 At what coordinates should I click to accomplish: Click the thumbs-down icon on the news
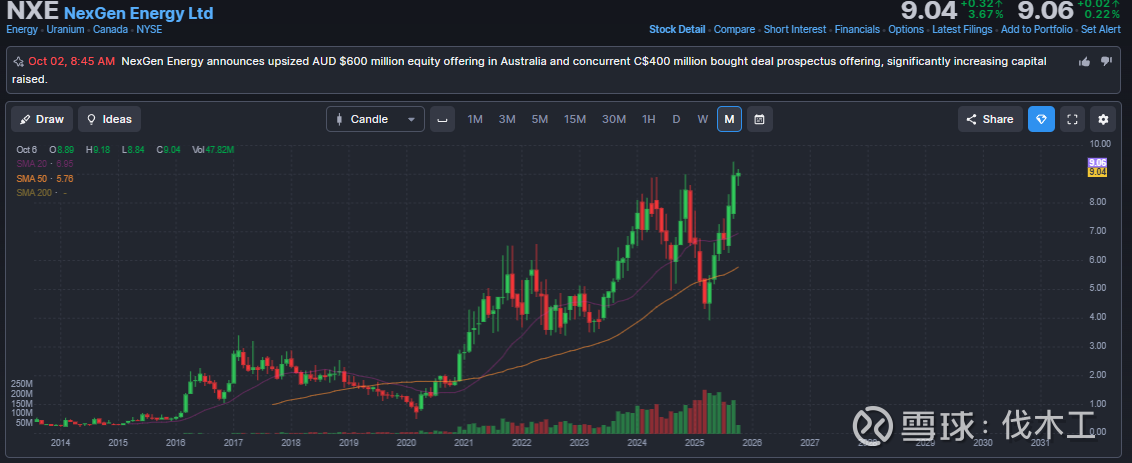coord(1106,62)
